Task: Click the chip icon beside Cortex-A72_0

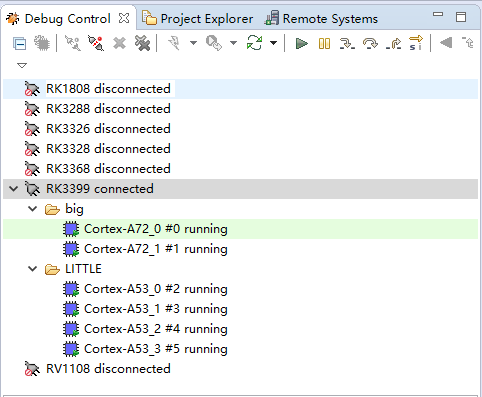Action: (x=71, y=229)
